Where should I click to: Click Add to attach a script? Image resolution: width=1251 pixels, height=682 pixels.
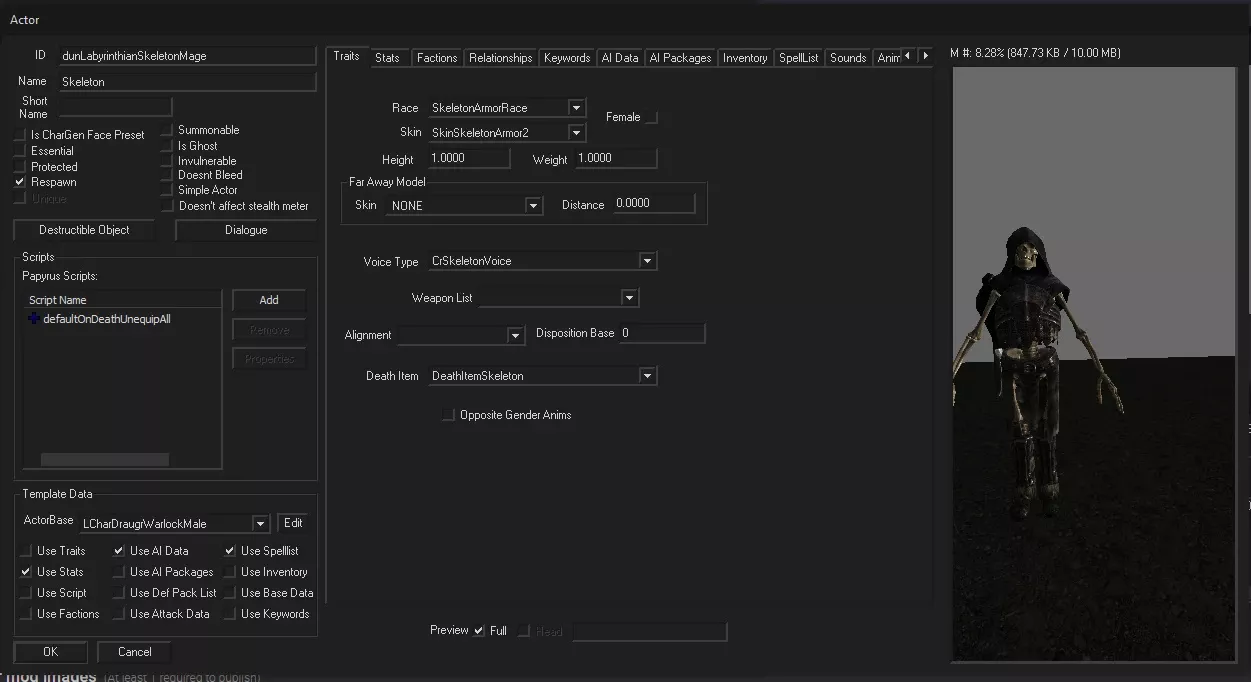269,300
